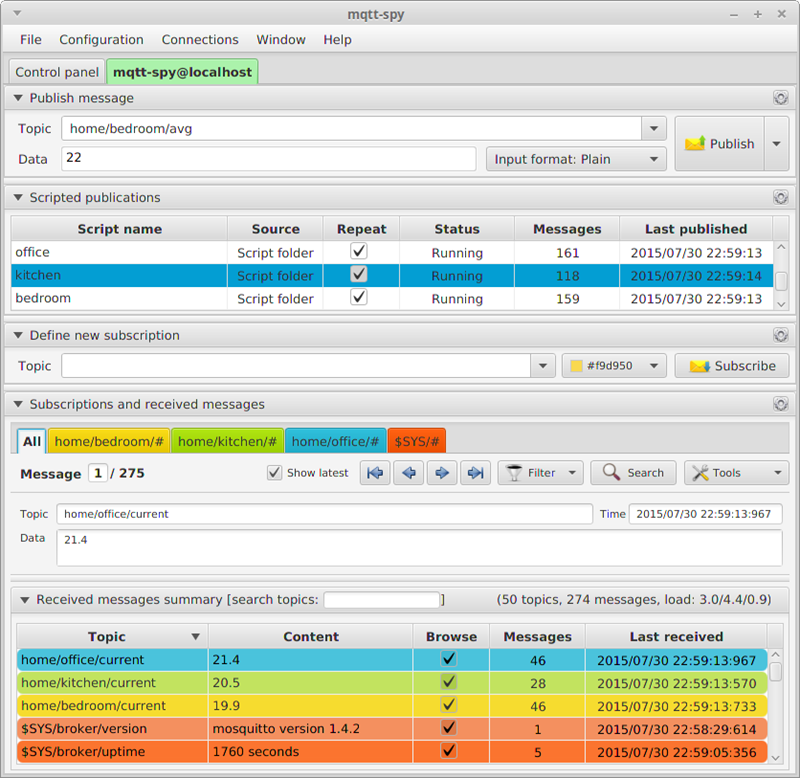Go to previous message arrow
The height and width of the screenshot is (778, 800).
409,473
